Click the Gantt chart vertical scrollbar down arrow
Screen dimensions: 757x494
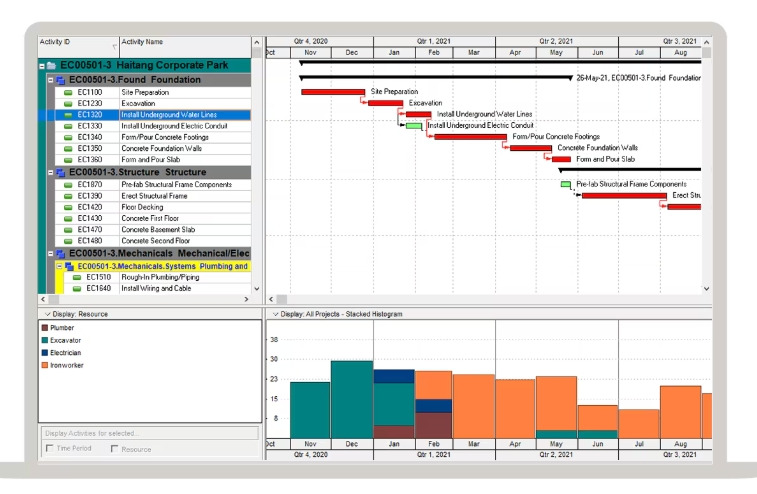click(x=706, y=288)
